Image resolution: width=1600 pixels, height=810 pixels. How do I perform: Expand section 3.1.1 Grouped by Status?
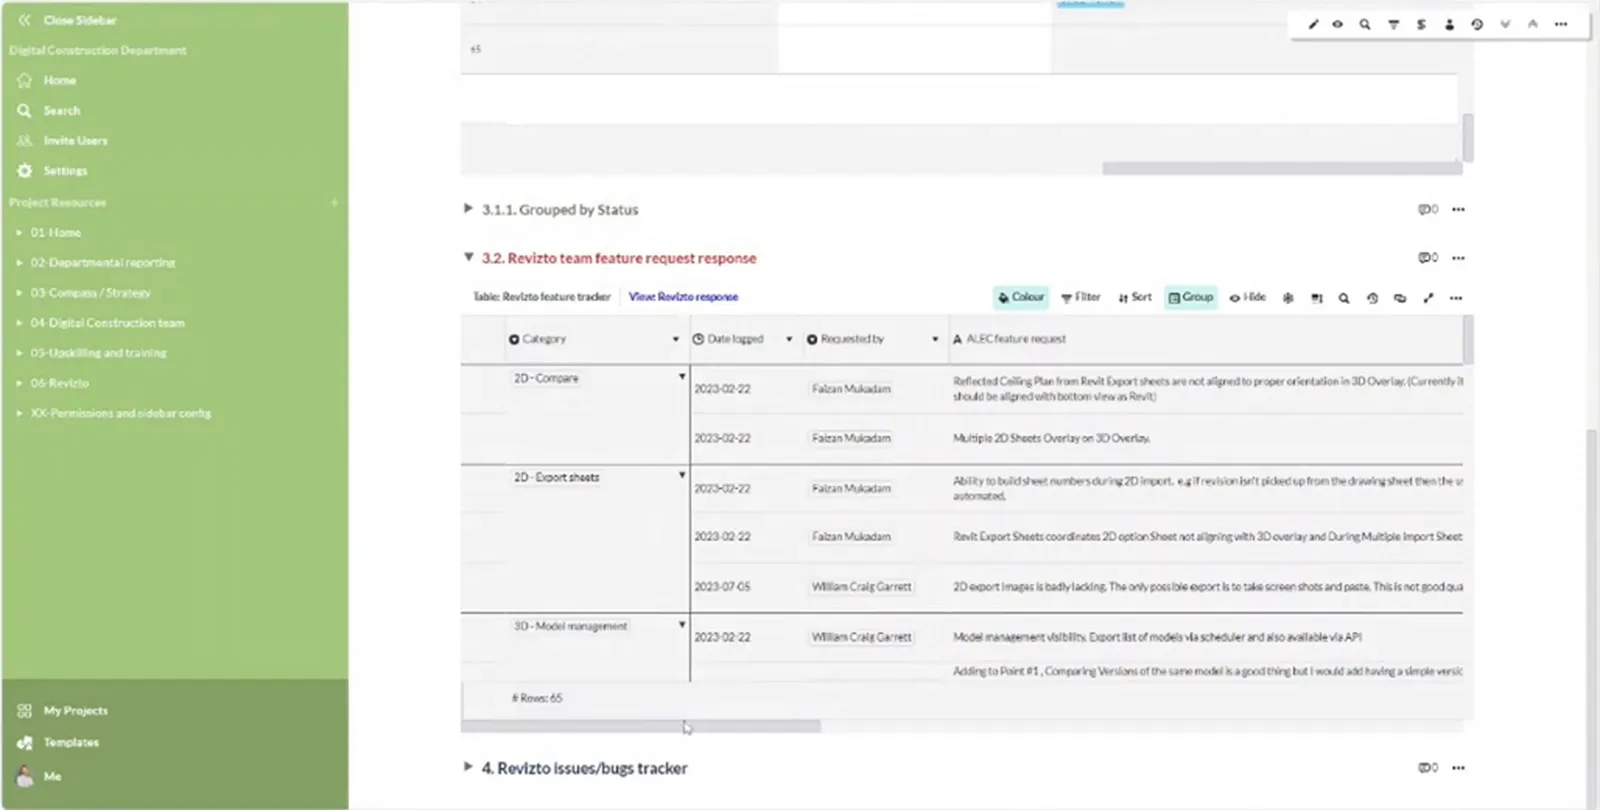(467, 209)
